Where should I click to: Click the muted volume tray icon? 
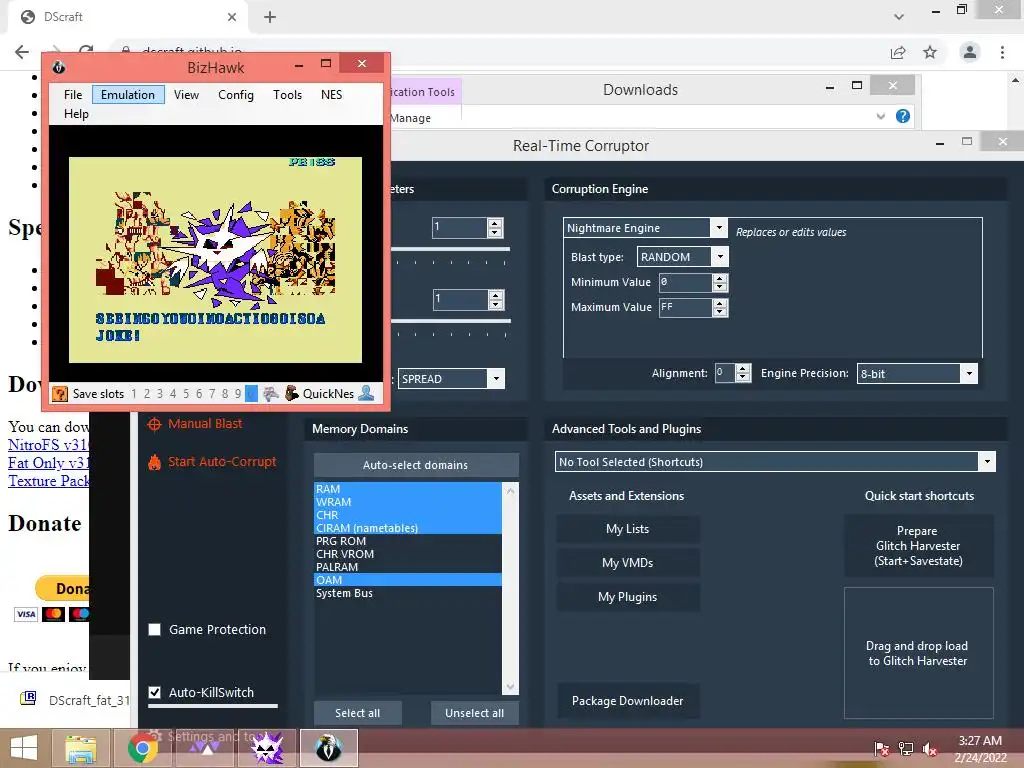click(930, 749)
